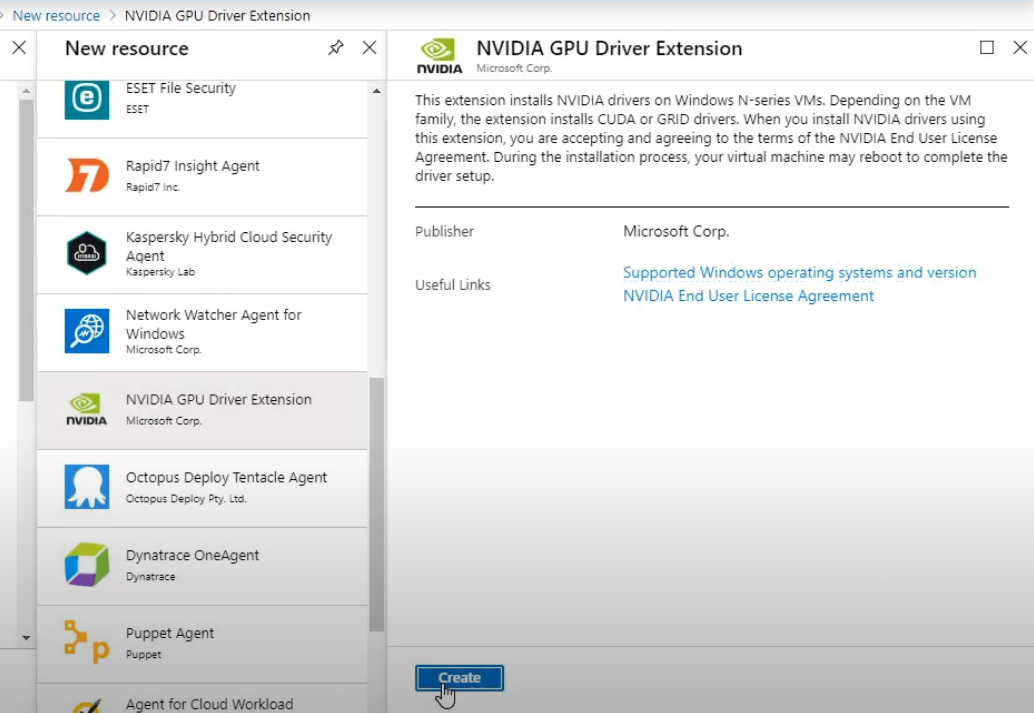Select Agent for Cloud Workload entry
Image resolution: width=1034 pixels, height=713 pixels.
coord(202,698)
